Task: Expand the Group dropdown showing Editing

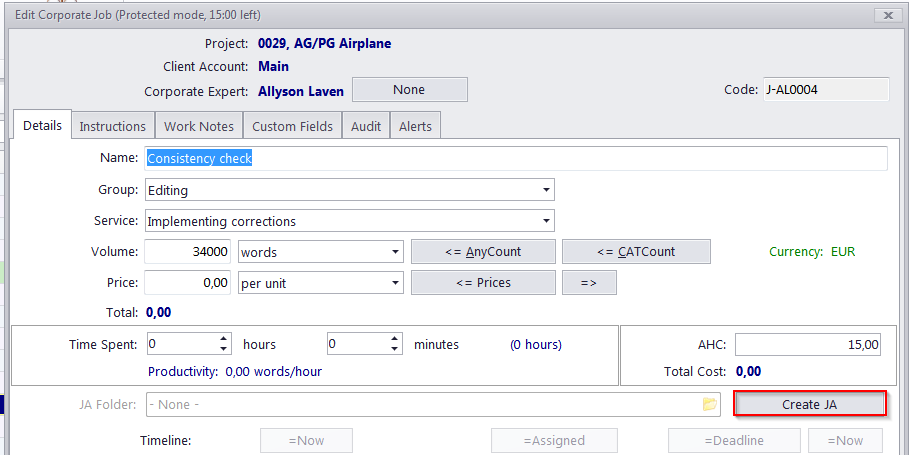Action: (546, 190)
